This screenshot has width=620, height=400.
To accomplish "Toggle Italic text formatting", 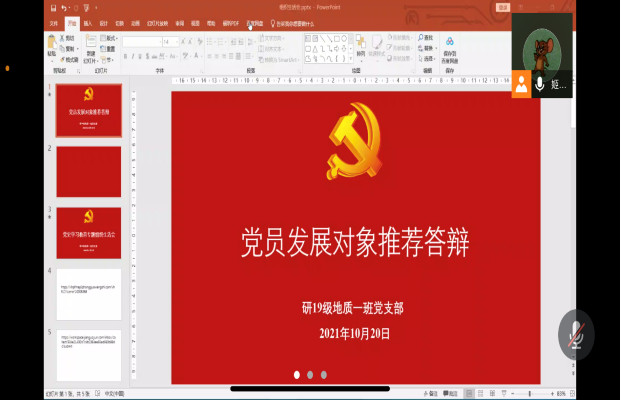I will pyautogui.click(x=133, y=56).
